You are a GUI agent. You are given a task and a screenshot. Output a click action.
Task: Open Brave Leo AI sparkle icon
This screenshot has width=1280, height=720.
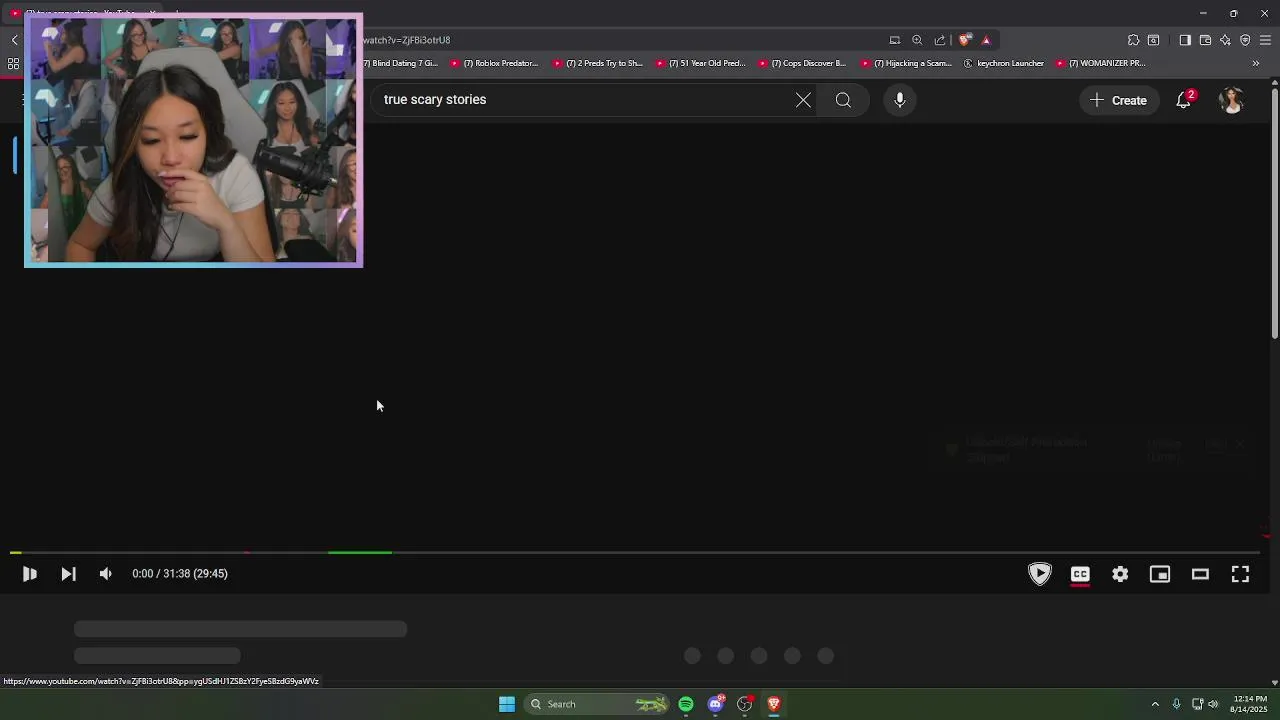point(1225,40)
